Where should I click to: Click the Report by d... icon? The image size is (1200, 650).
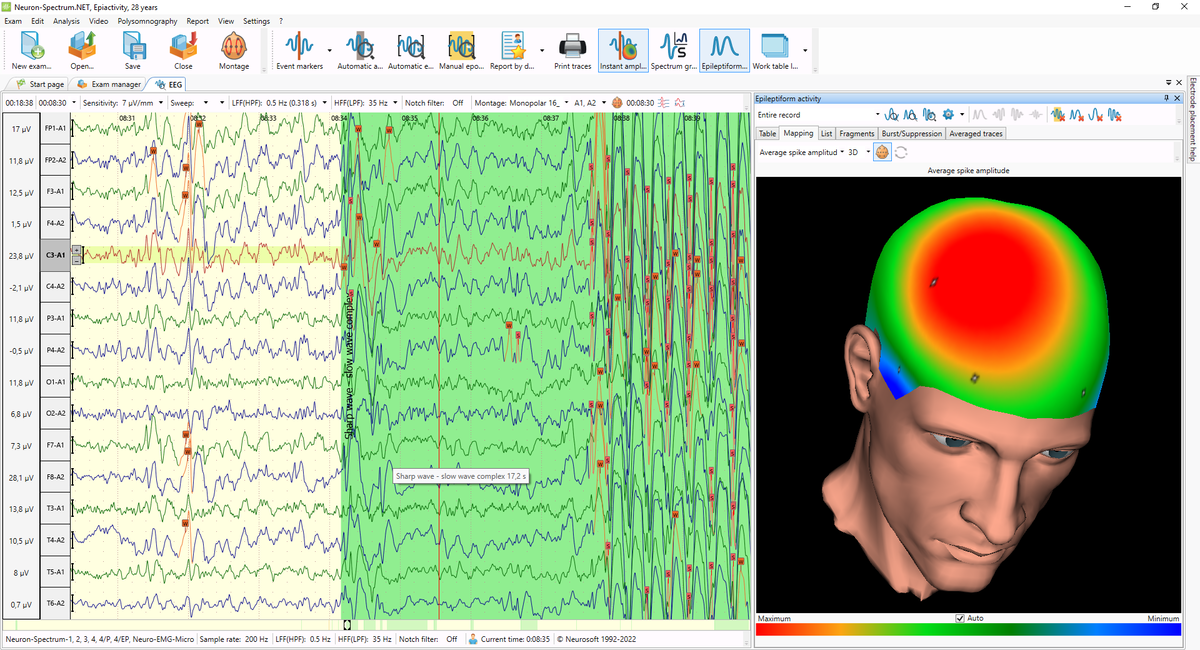click(514, 51)
